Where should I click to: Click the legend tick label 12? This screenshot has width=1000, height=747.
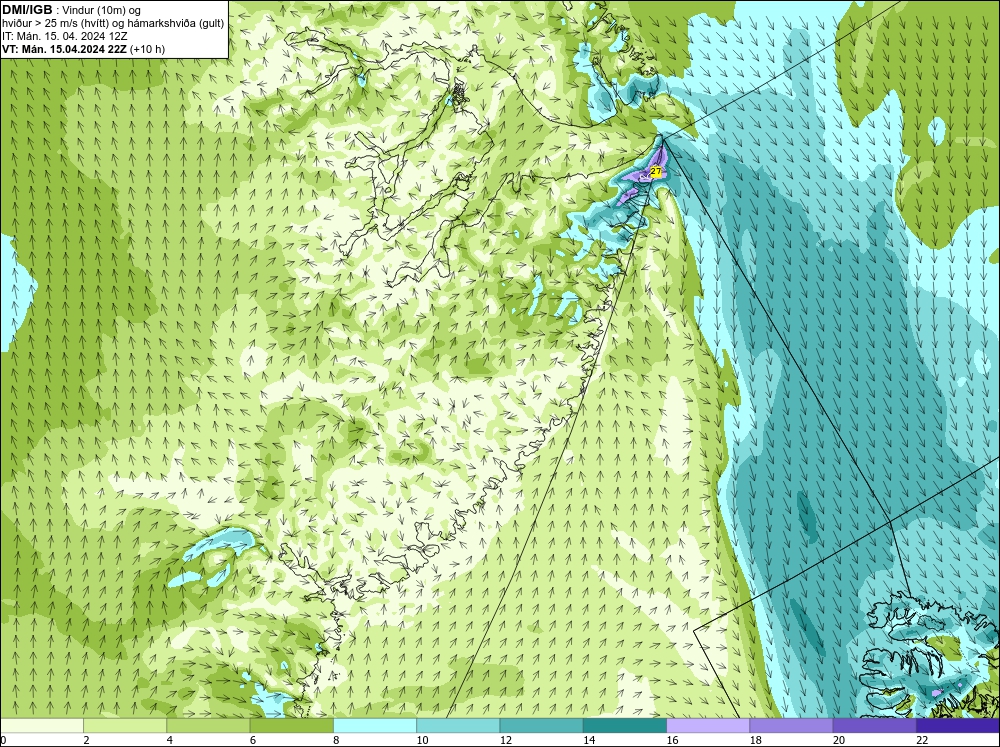(505, 740)
